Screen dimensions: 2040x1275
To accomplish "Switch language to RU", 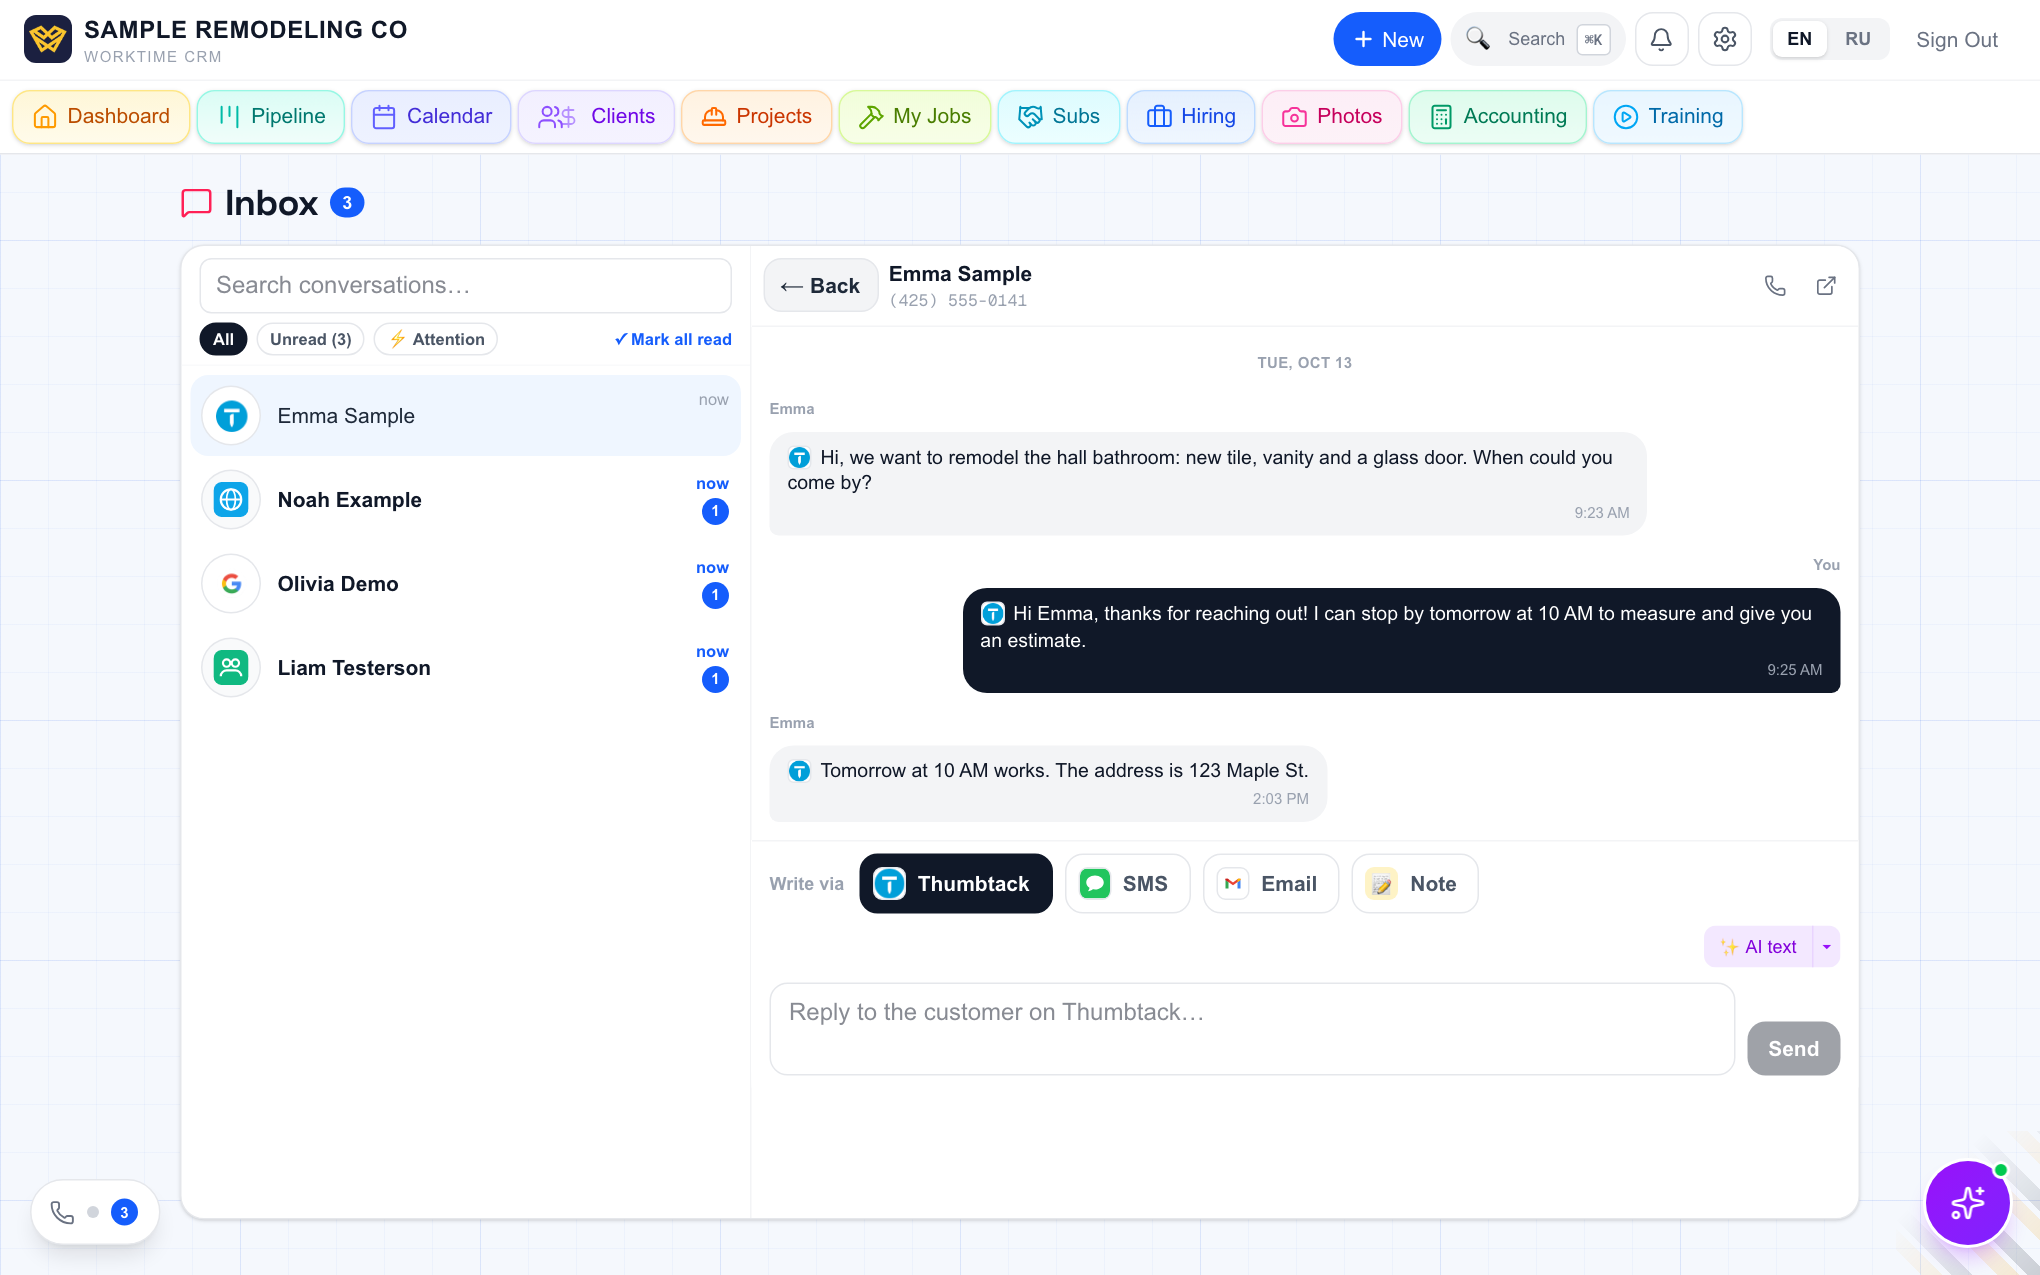I will 1857,39.
